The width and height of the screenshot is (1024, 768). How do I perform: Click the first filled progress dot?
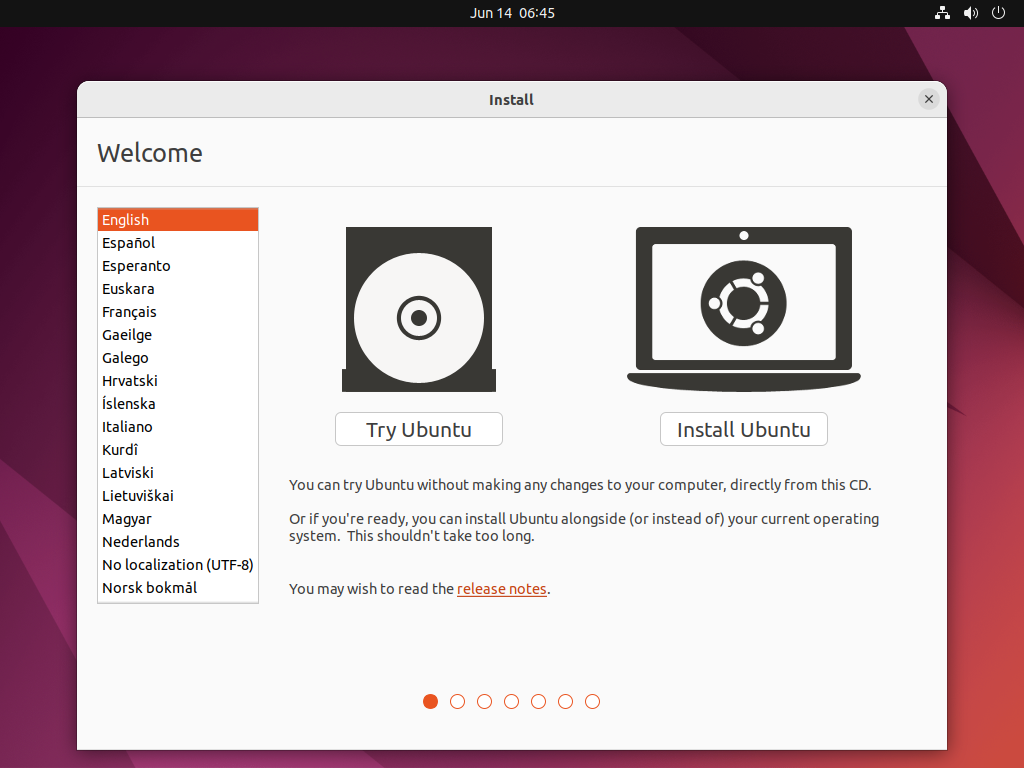(x=431, y=702)
